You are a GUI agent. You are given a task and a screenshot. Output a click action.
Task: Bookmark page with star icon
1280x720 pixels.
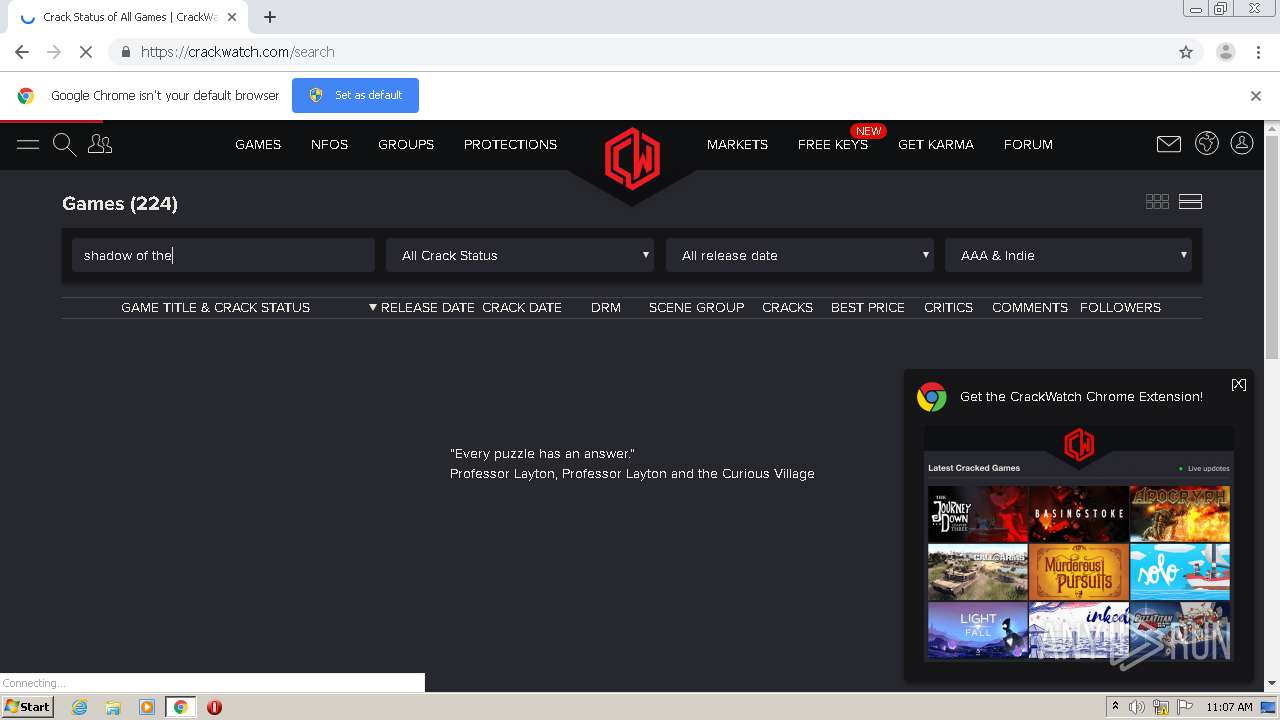tap(1186, 52)
